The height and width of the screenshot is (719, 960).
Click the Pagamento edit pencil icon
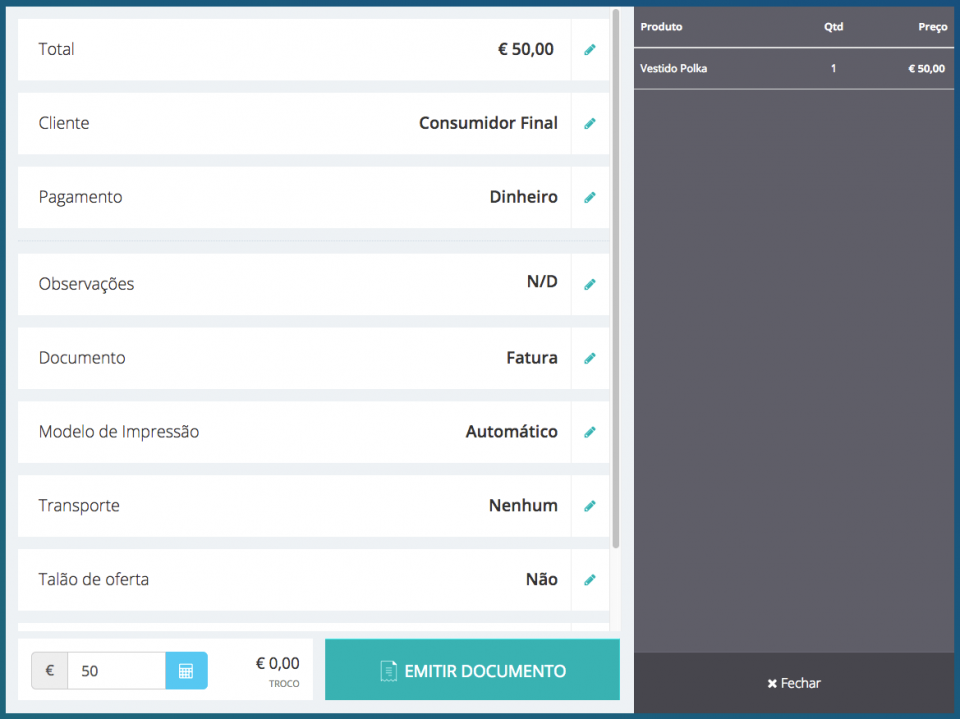tap(589, 198)
